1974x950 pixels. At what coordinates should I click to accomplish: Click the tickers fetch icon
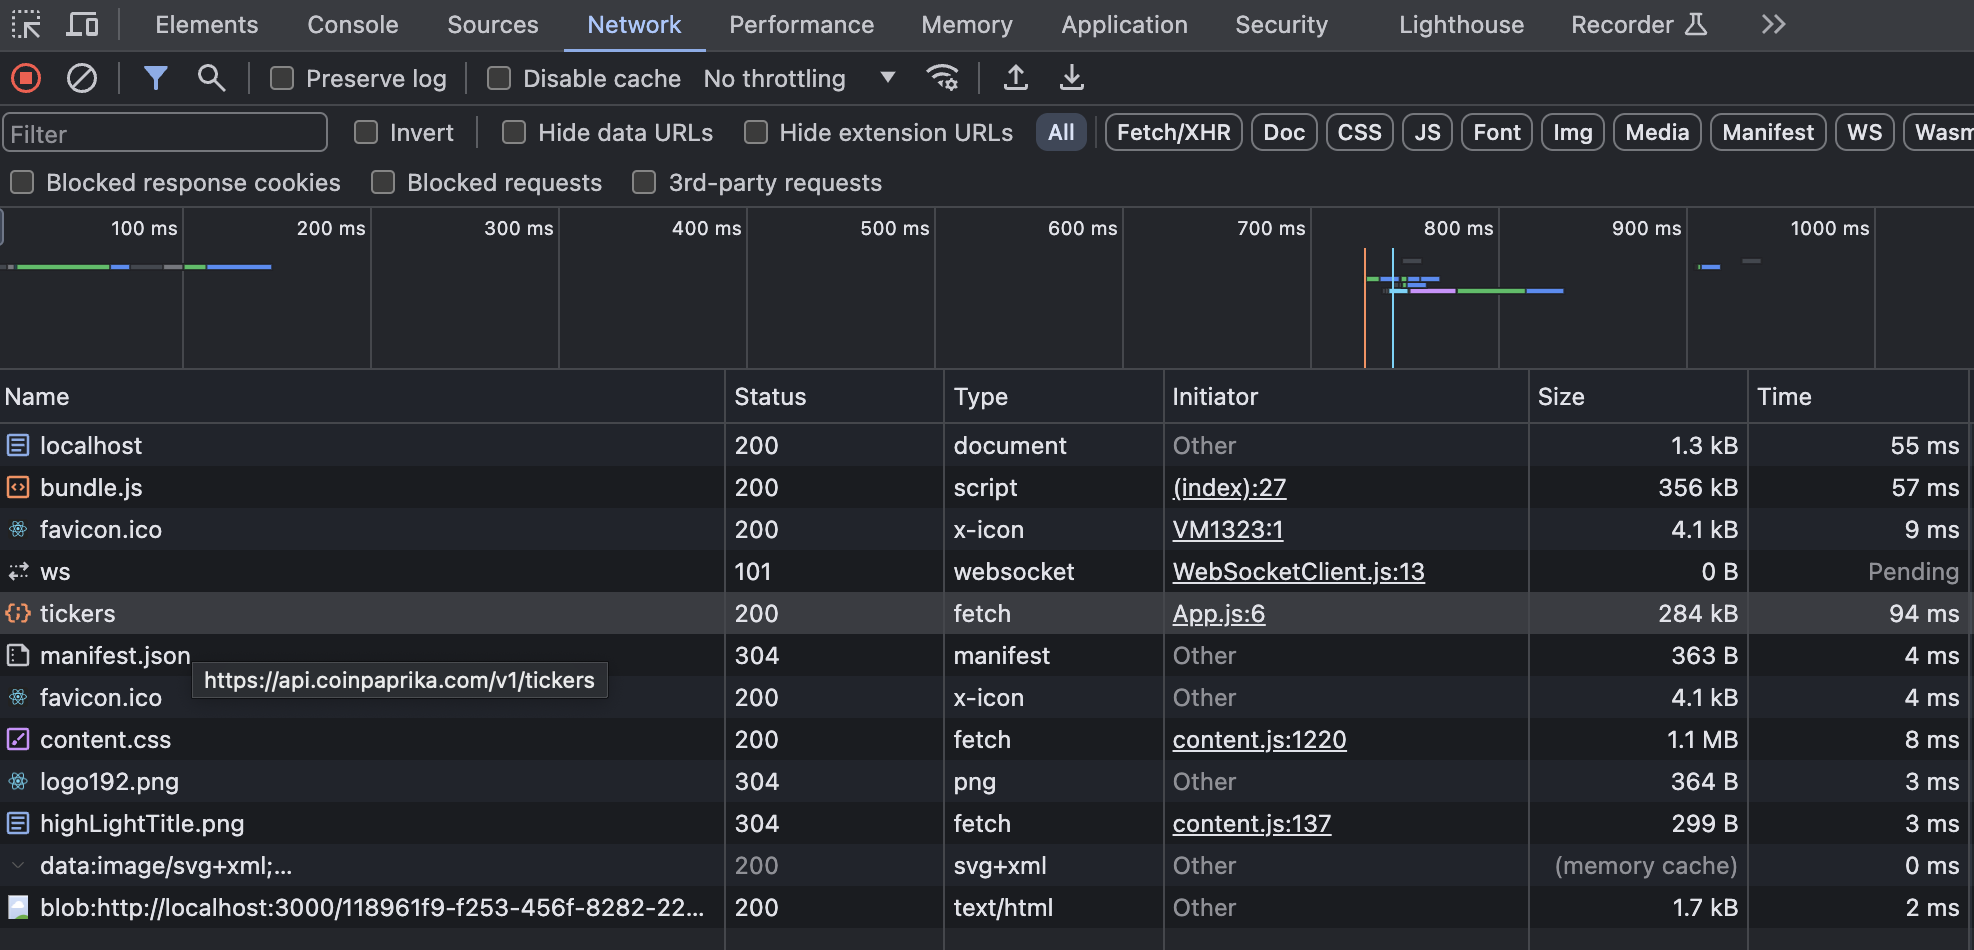pyautogui.click(x=18, y=613)
